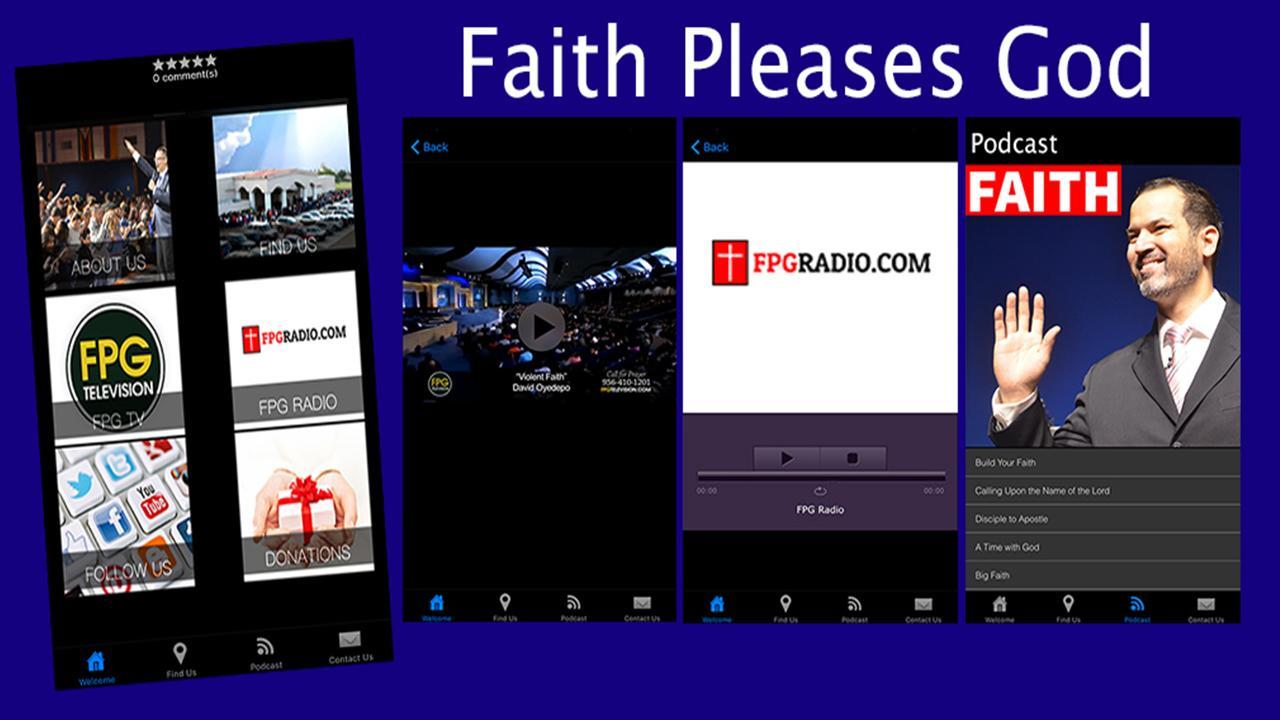Open the Donations gift tile
1280x720 pixels.
[305, 502]
